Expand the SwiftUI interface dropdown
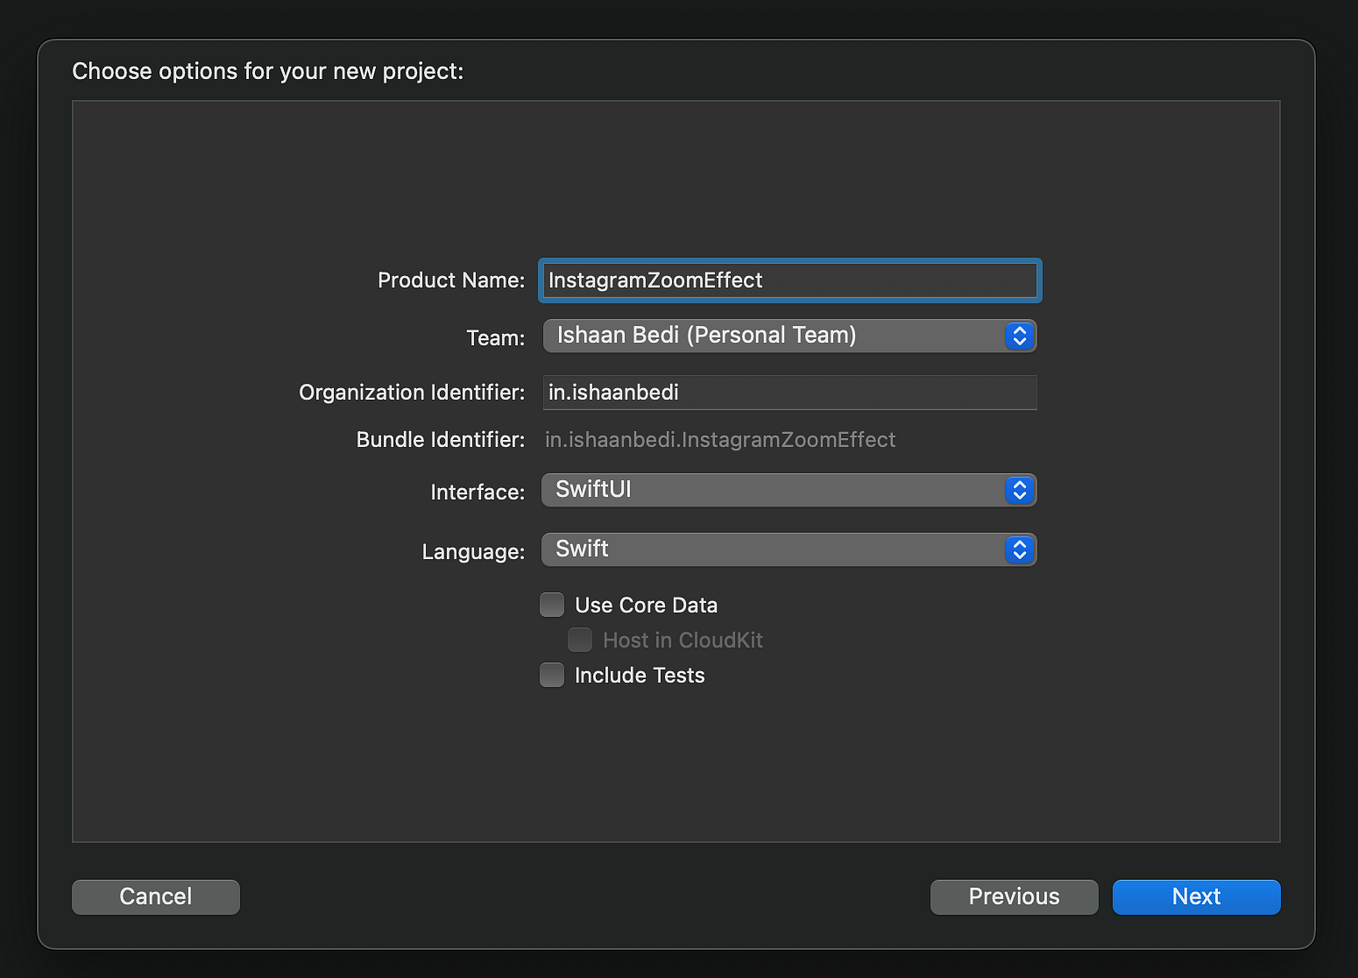Screen dimensions: 1358x978 (775, 490)
